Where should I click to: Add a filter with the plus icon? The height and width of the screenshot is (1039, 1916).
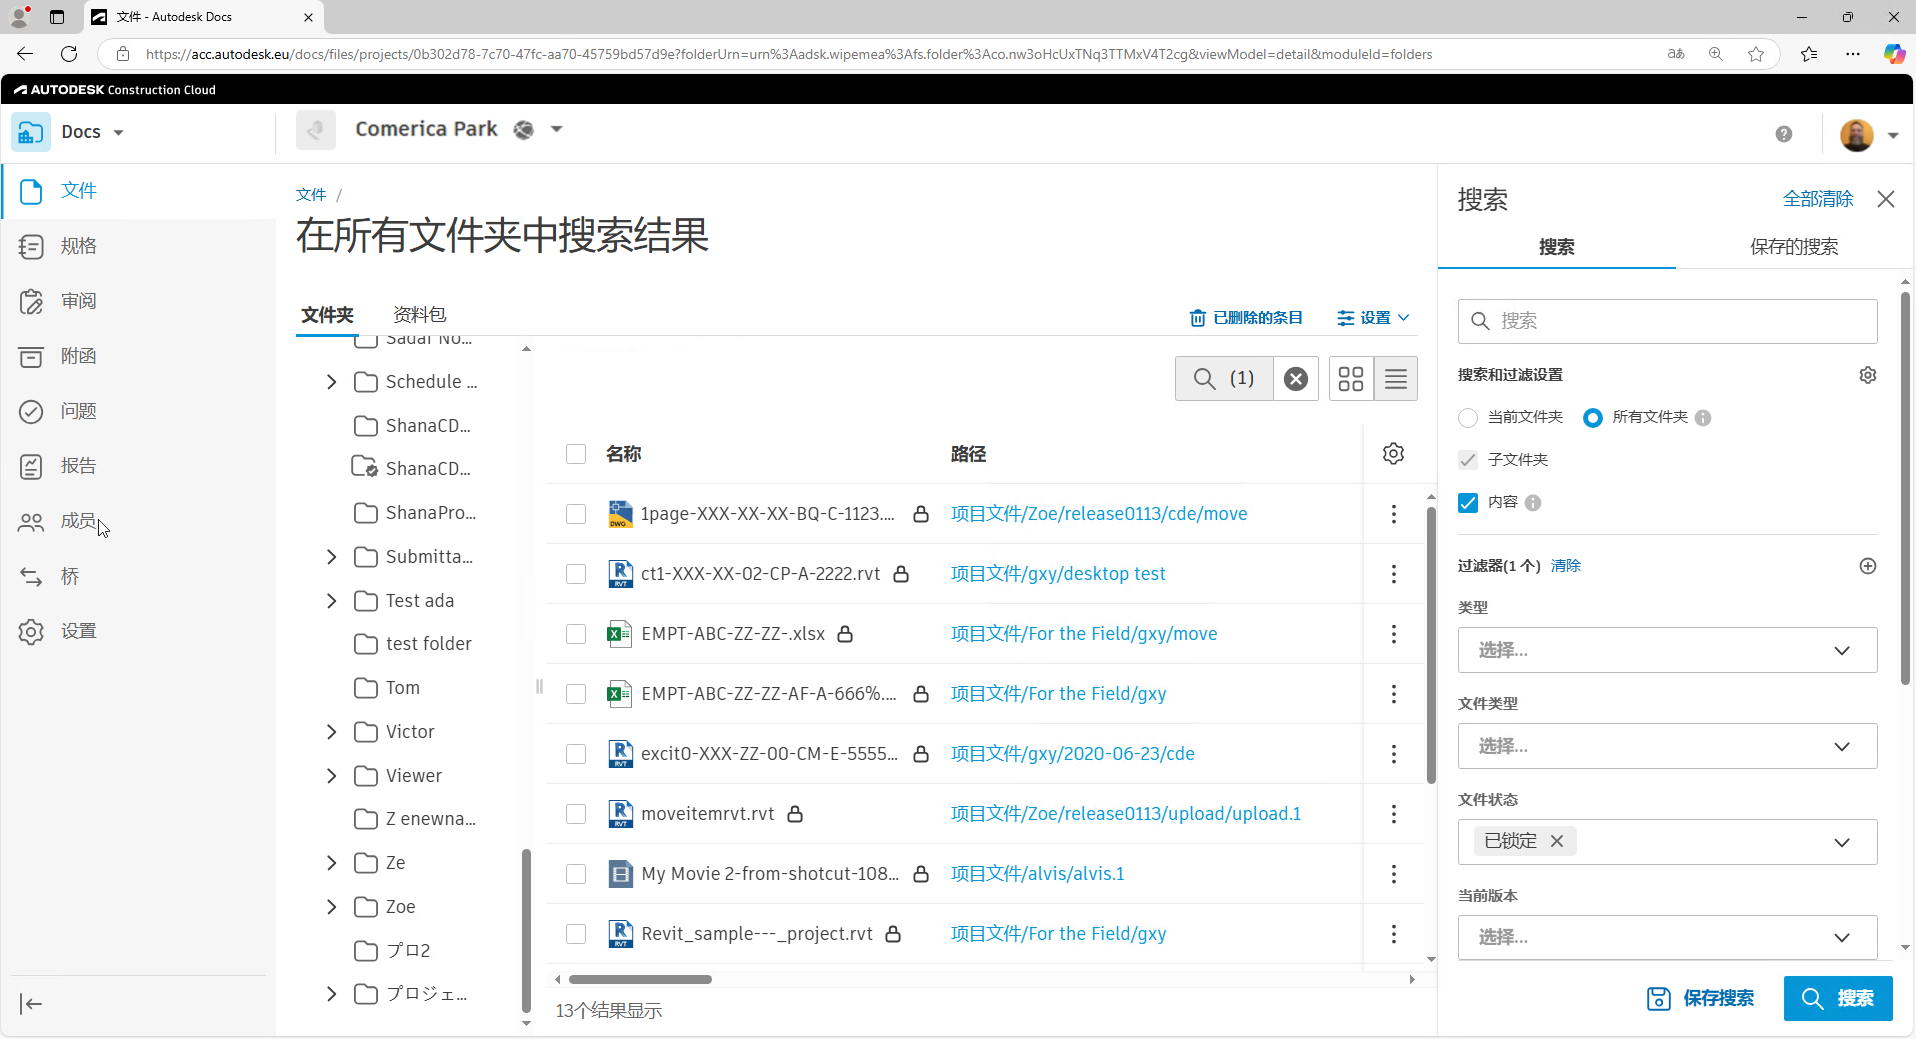click(x=1868, y=566)
